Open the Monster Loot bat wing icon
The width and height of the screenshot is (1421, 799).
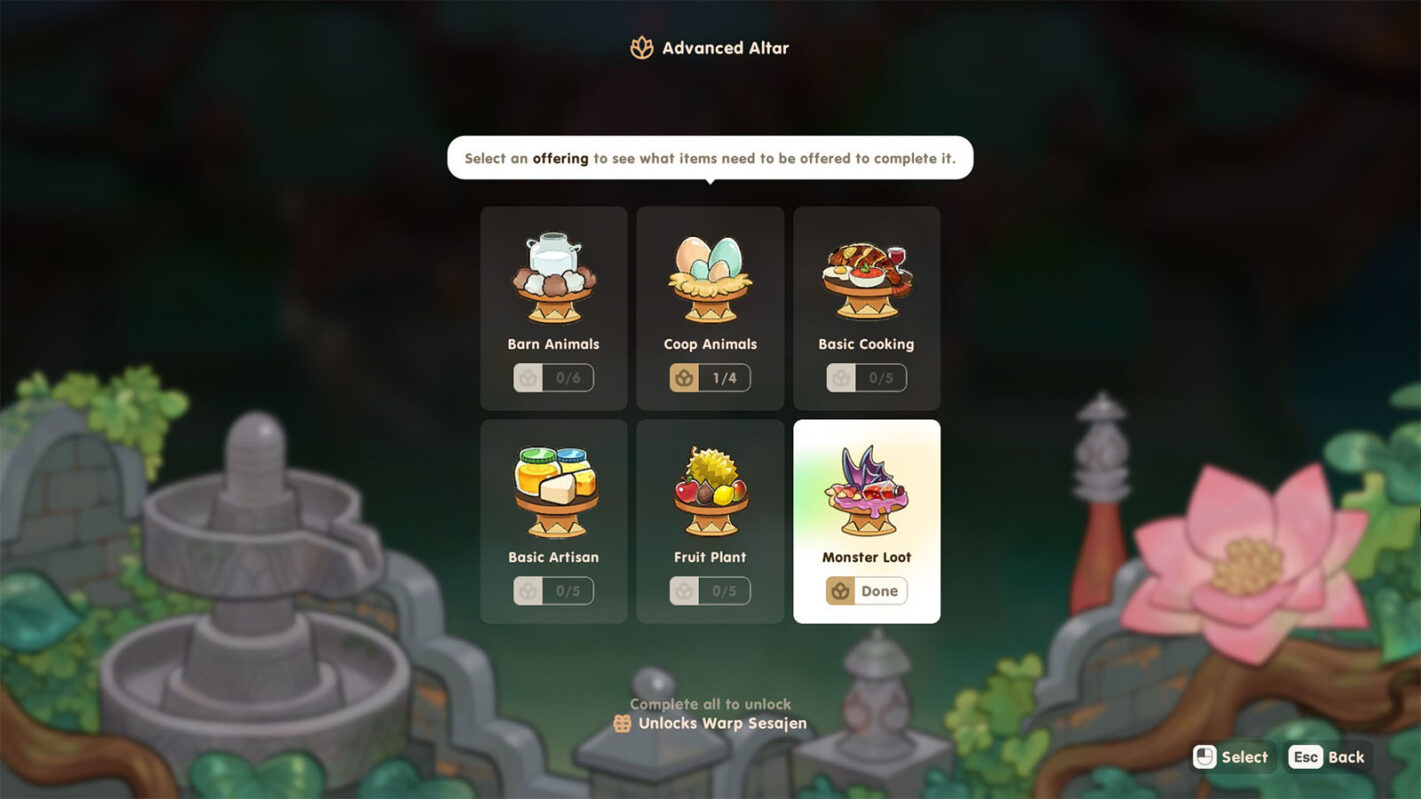[x=866, y=491]
